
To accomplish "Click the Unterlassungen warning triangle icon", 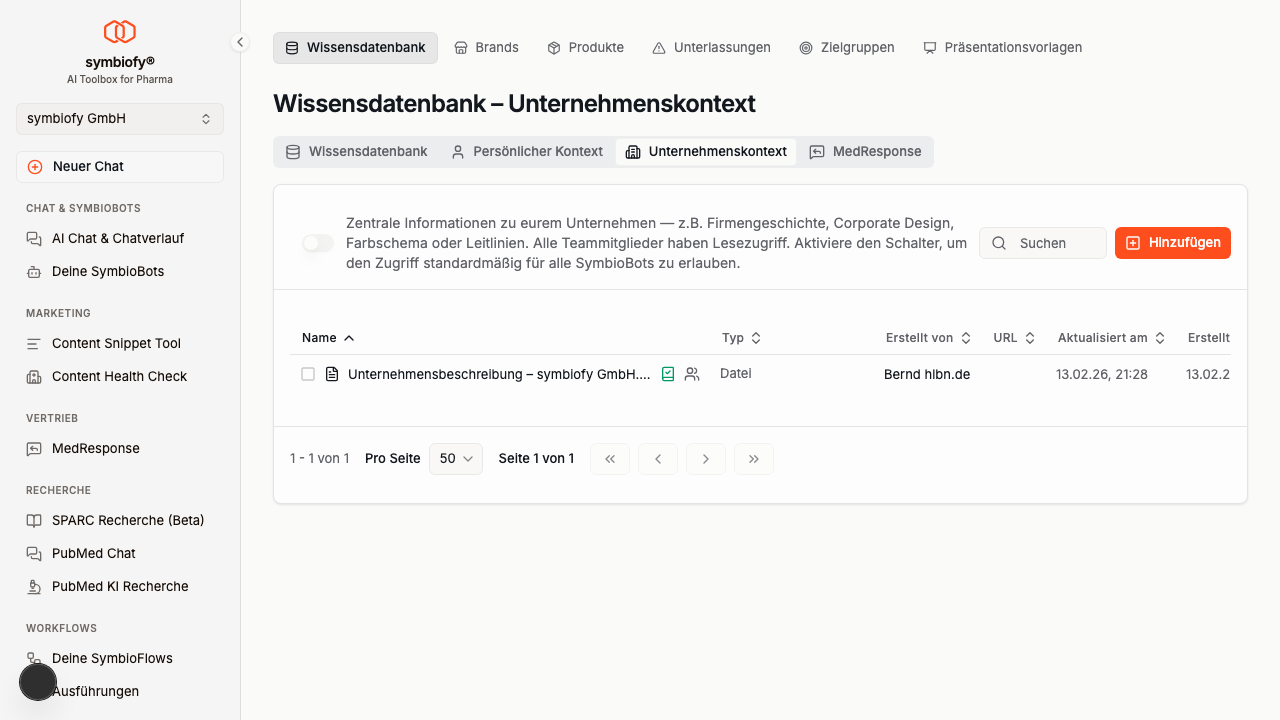I will [x=659, y=47].
